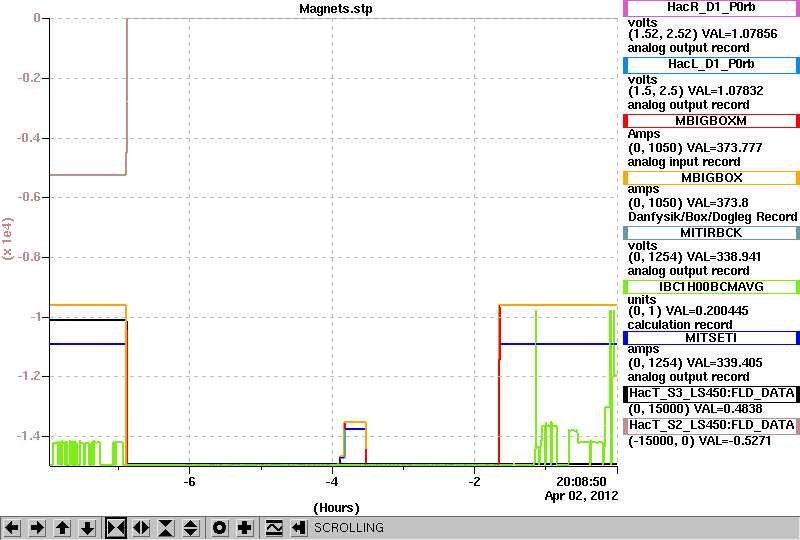This screenshot has height=540, width=800.
Task: Select the HacL_D1_P0rb legend entry
Action: (x=711, y=64)
